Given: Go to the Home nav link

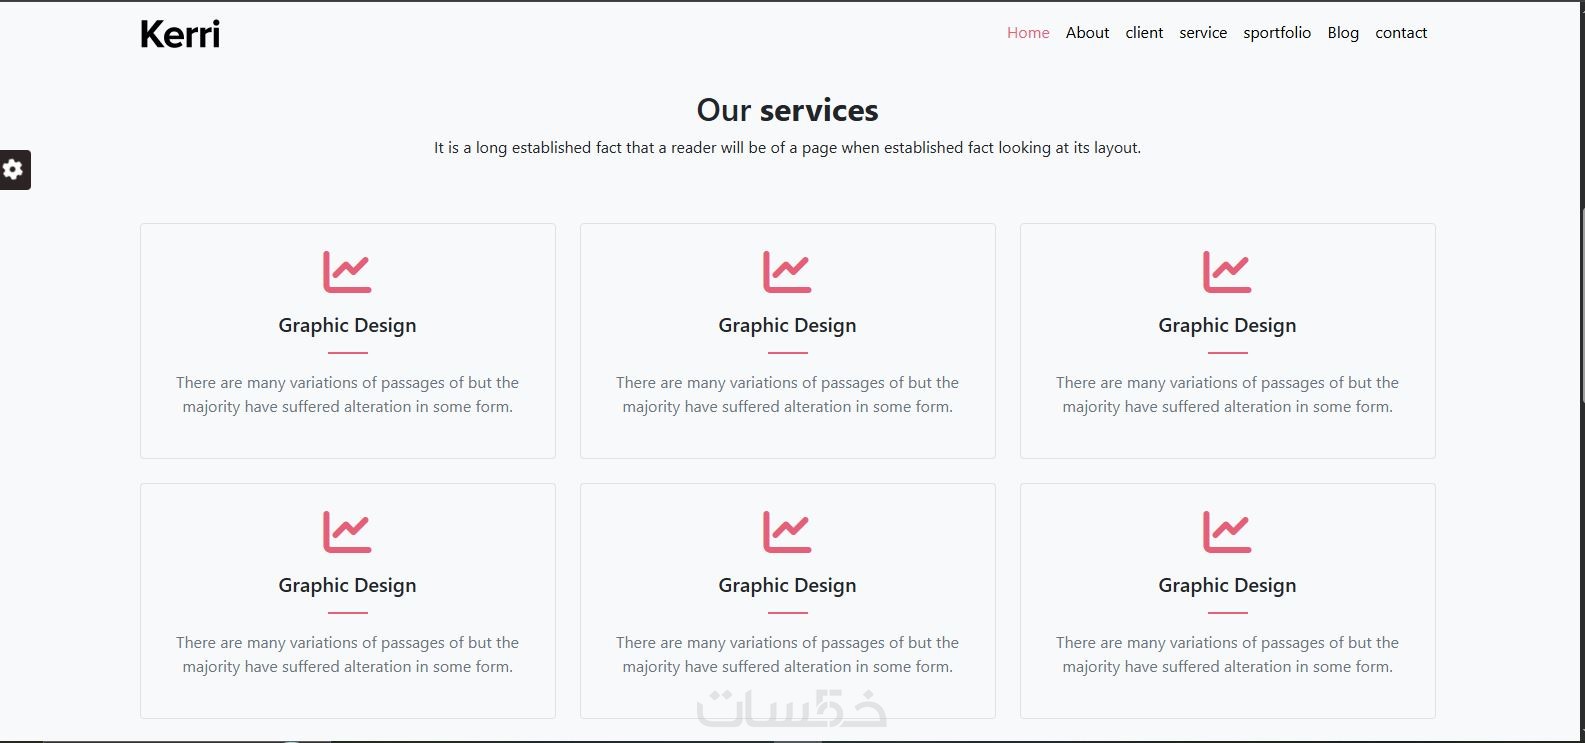Looking at the screenshot, I should (x=1028, y=33).
